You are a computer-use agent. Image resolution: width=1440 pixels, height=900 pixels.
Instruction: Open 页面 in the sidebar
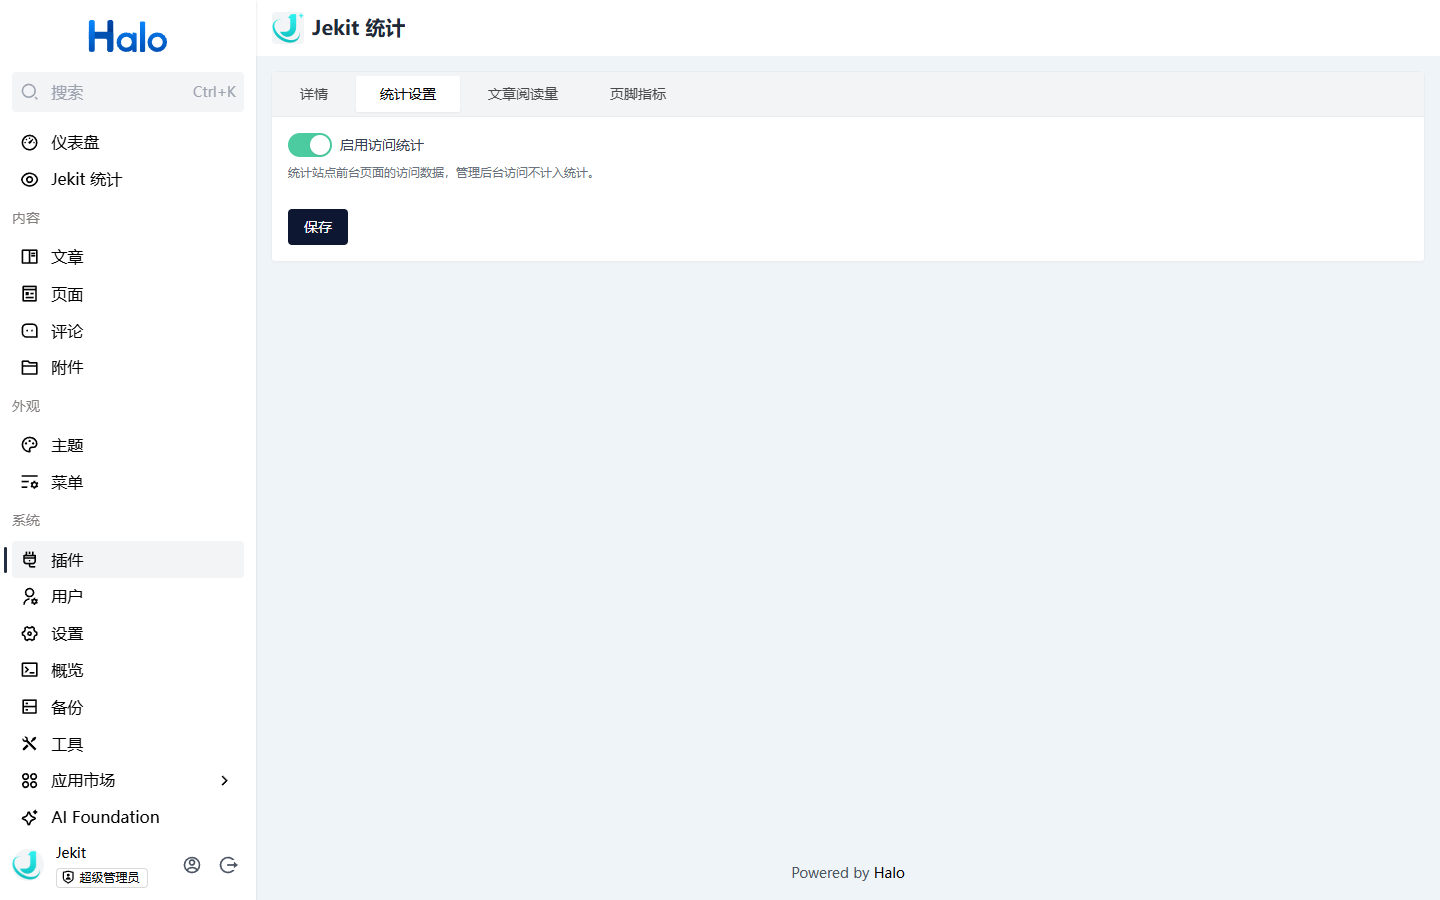tap(128, 294)
